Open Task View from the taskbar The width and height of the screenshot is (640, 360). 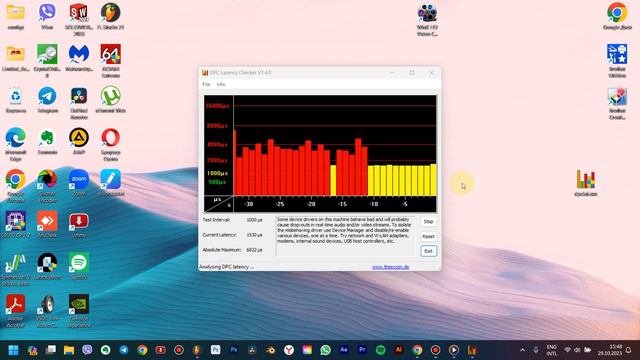[51, 350]
